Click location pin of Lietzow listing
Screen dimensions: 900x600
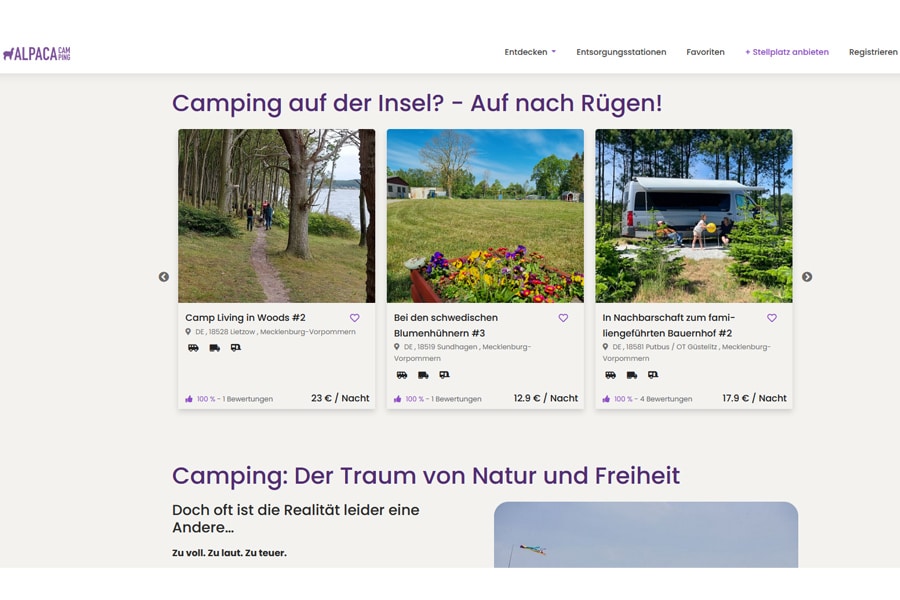pyautogui.click(x=188, y=332)
